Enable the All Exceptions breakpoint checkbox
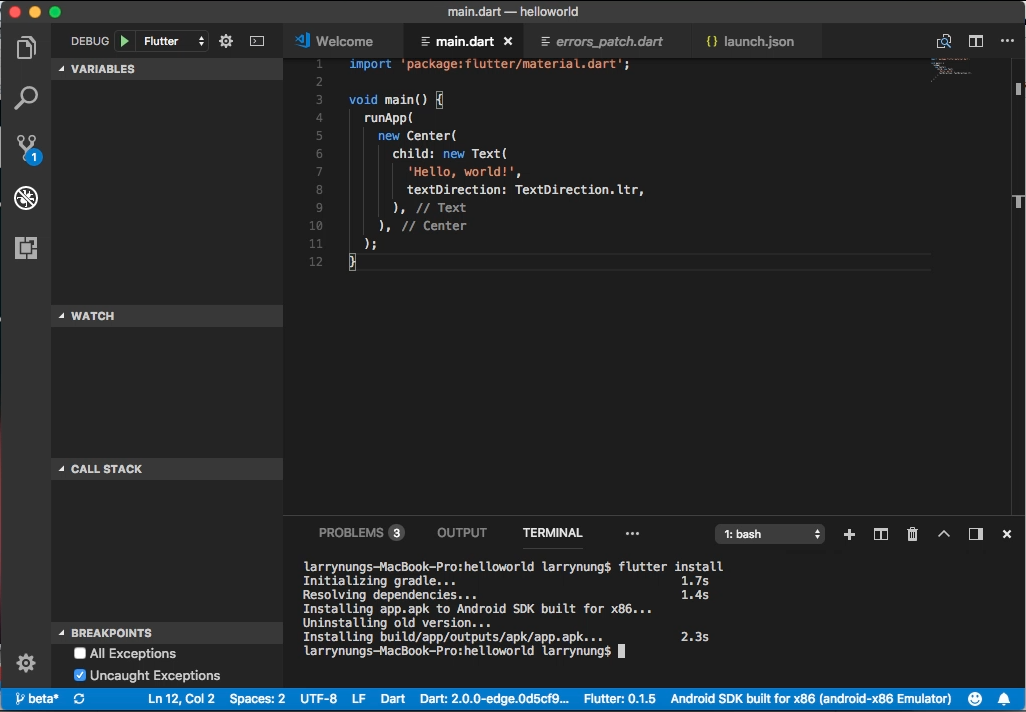The image size is (1026, 712). click(80, 653)
